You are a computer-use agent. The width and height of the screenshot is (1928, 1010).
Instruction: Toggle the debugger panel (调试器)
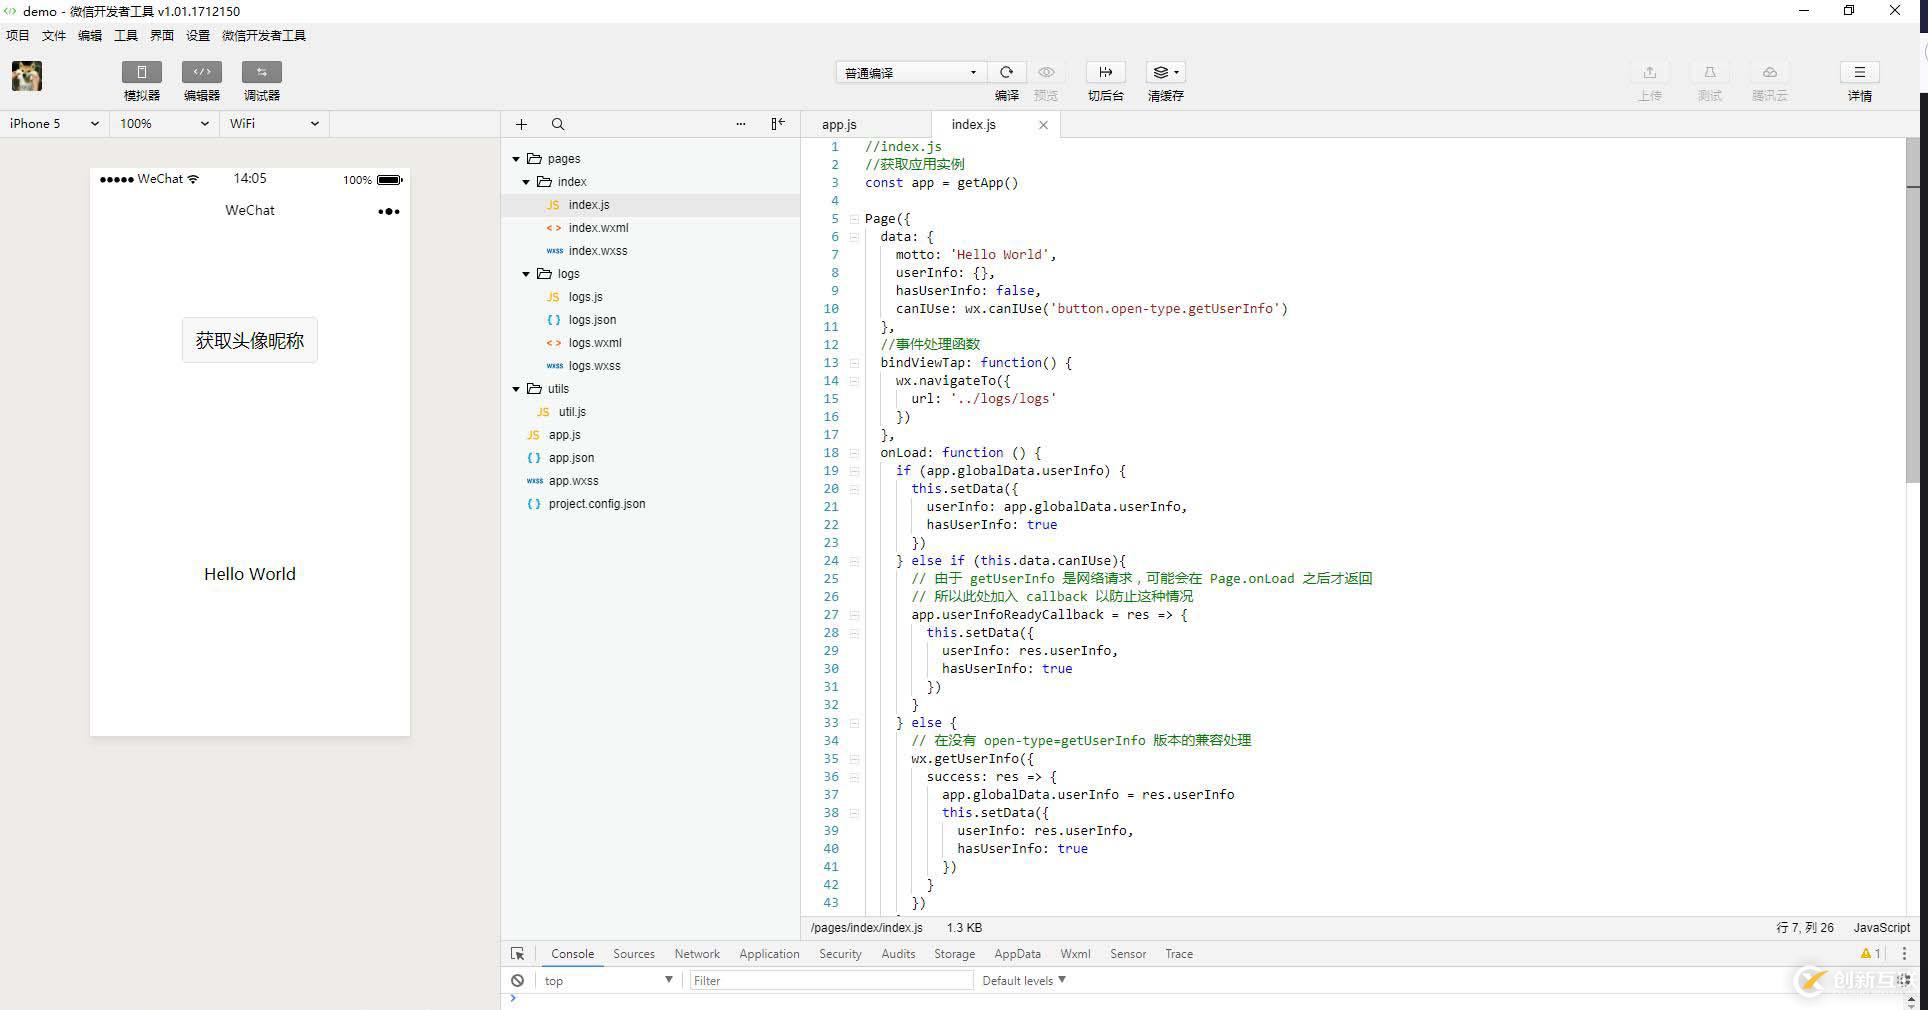tap(261, 72)
